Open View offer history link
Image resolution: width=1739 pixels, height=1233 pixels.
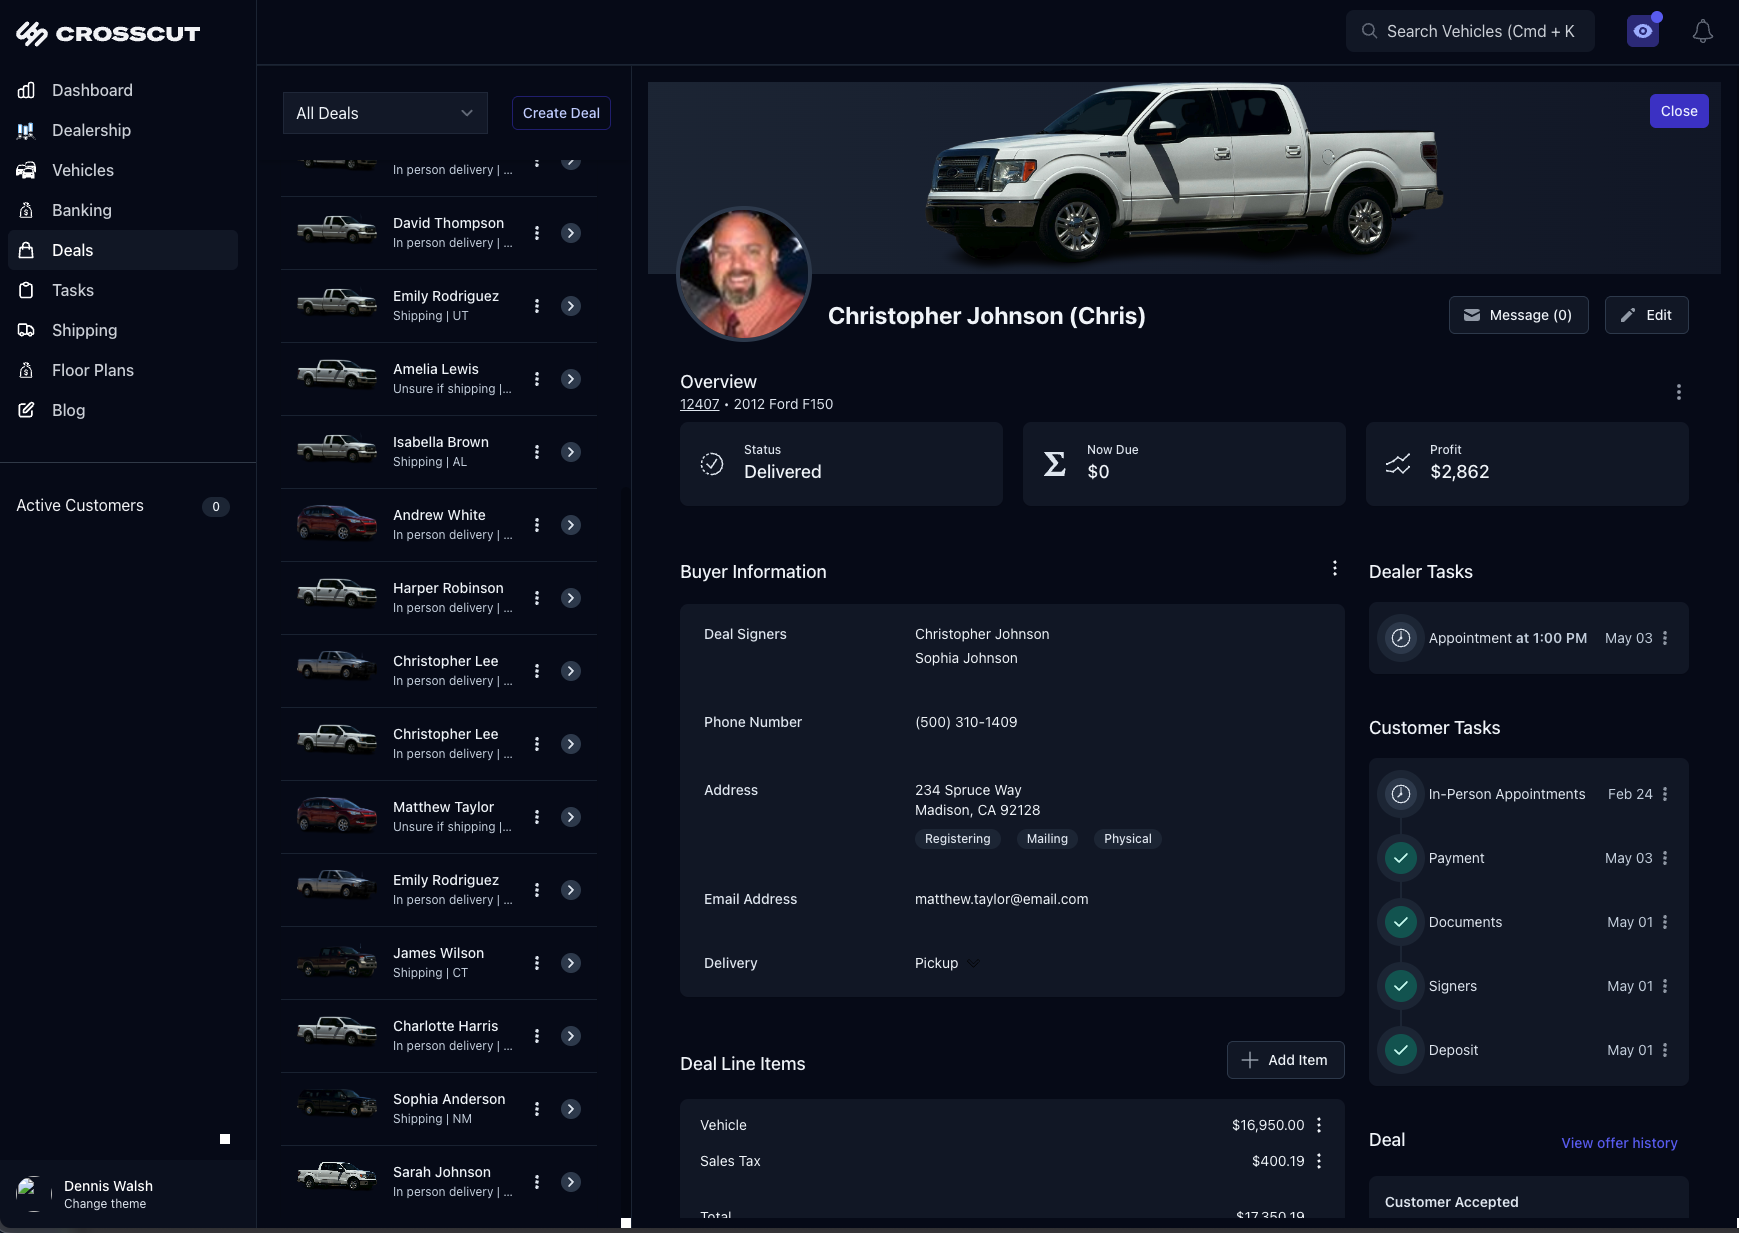1619,1143
